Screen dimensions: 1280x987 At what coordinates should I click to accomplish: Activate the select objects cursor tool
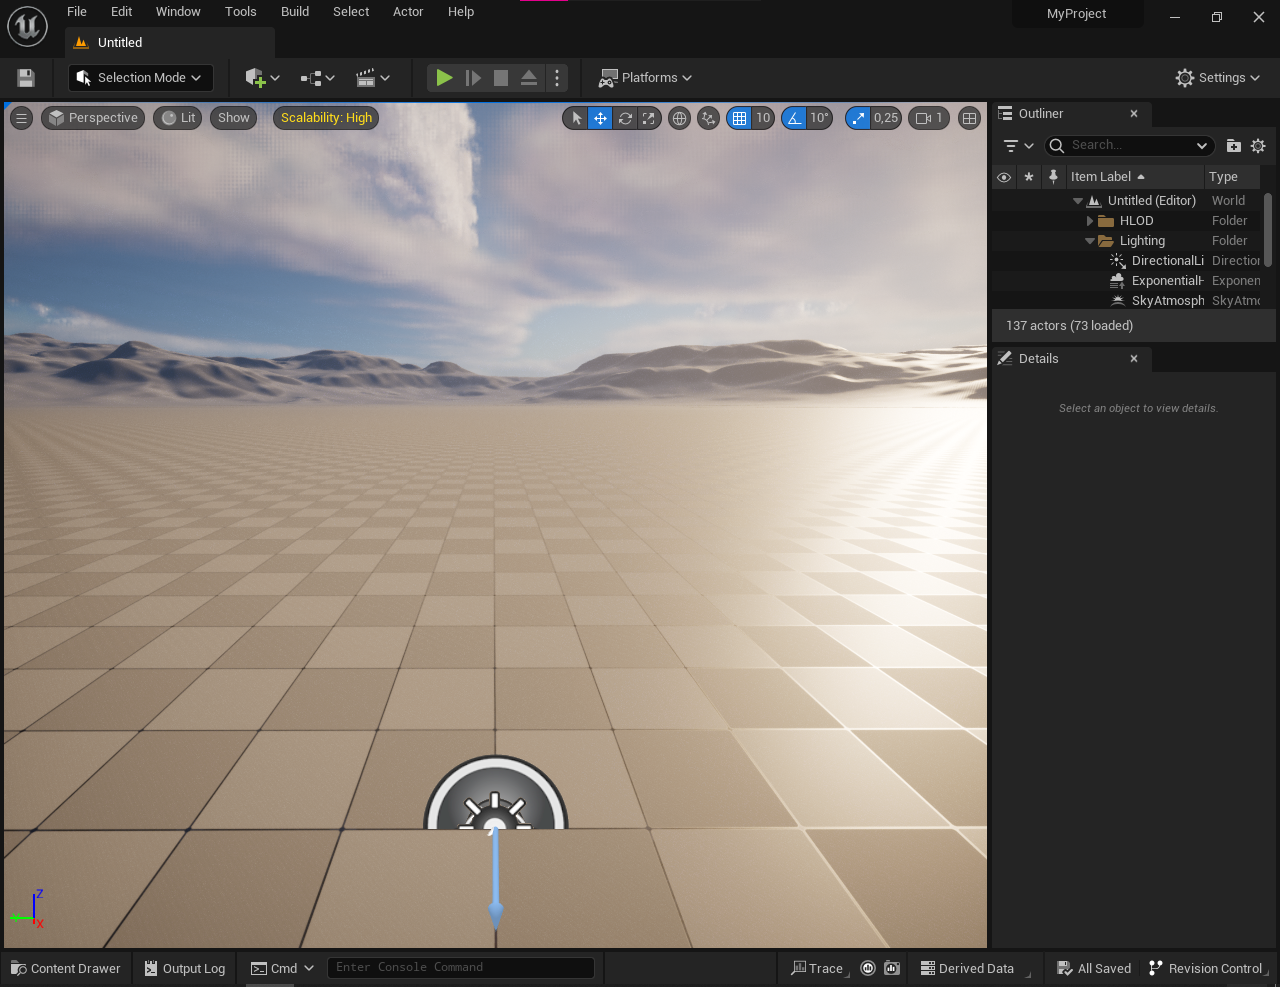click(576, 118)
